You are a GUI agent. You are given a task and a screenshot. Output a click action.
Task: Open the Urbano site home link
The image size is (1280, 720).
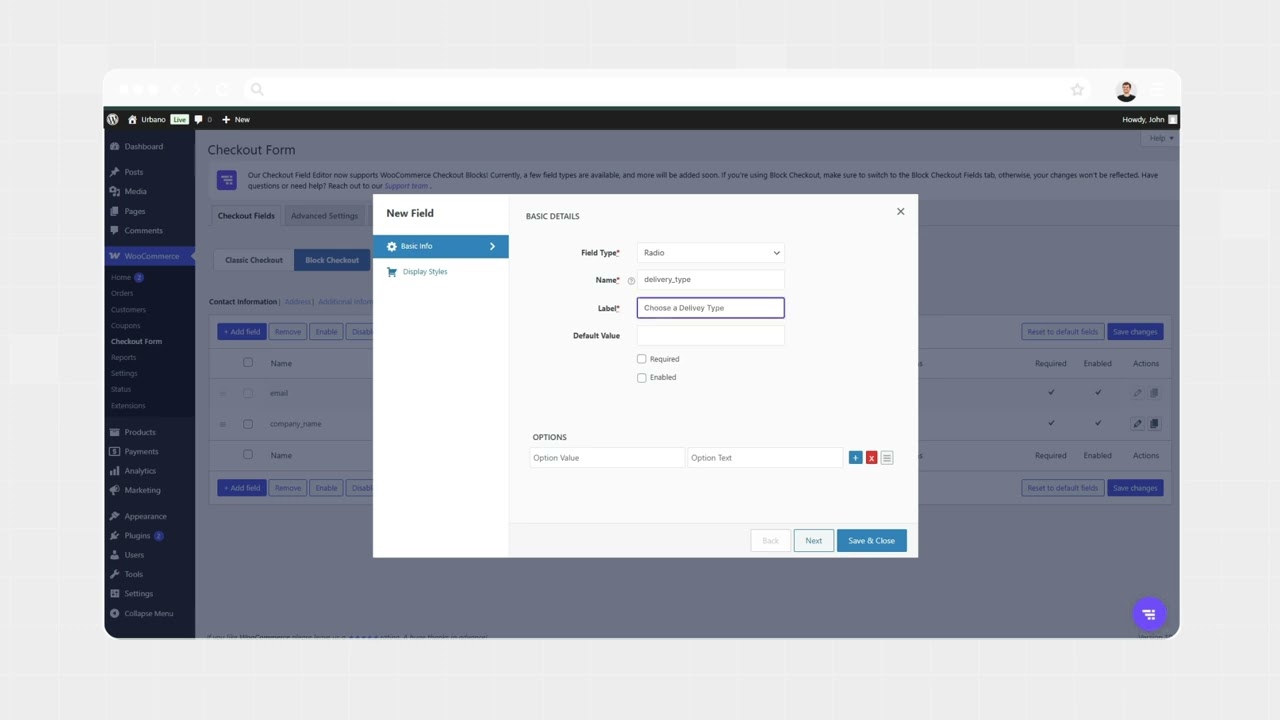point(146,119)
